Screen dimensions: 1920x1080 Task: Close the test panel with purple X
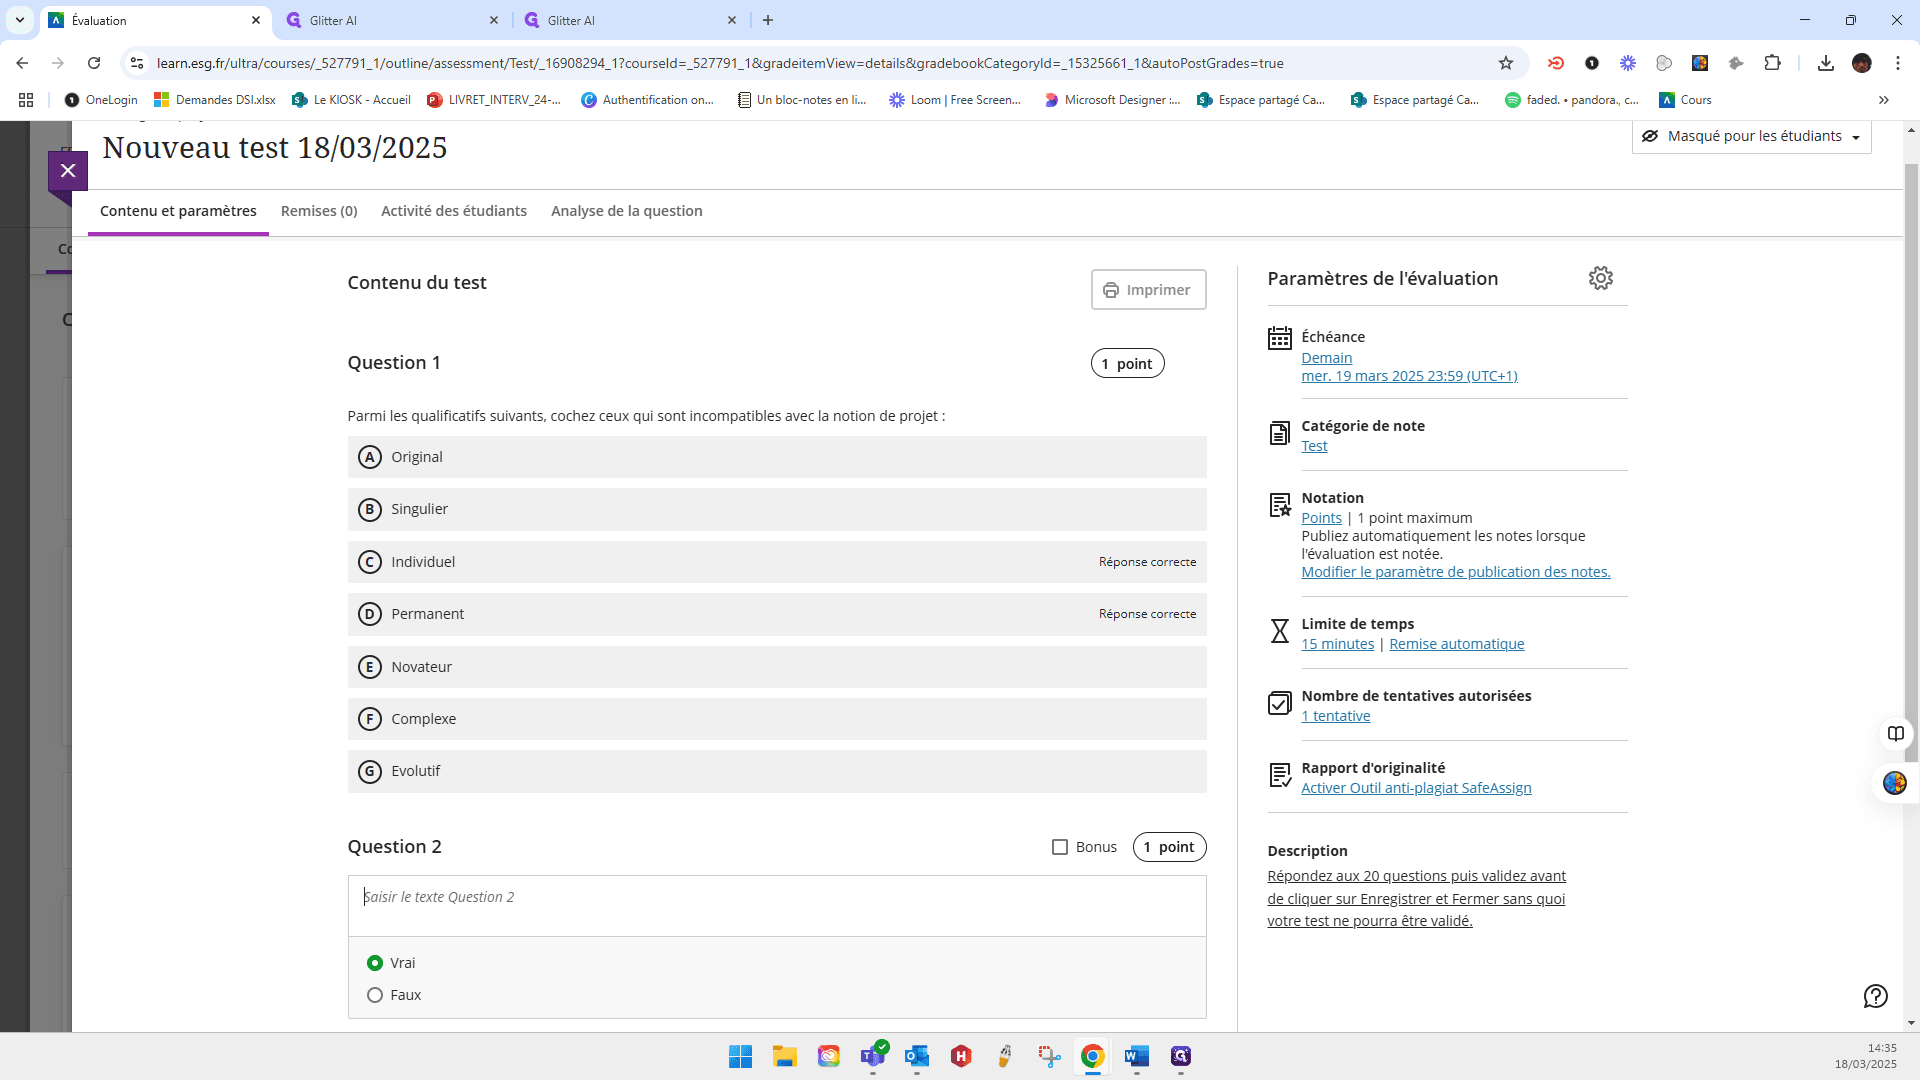68,171
